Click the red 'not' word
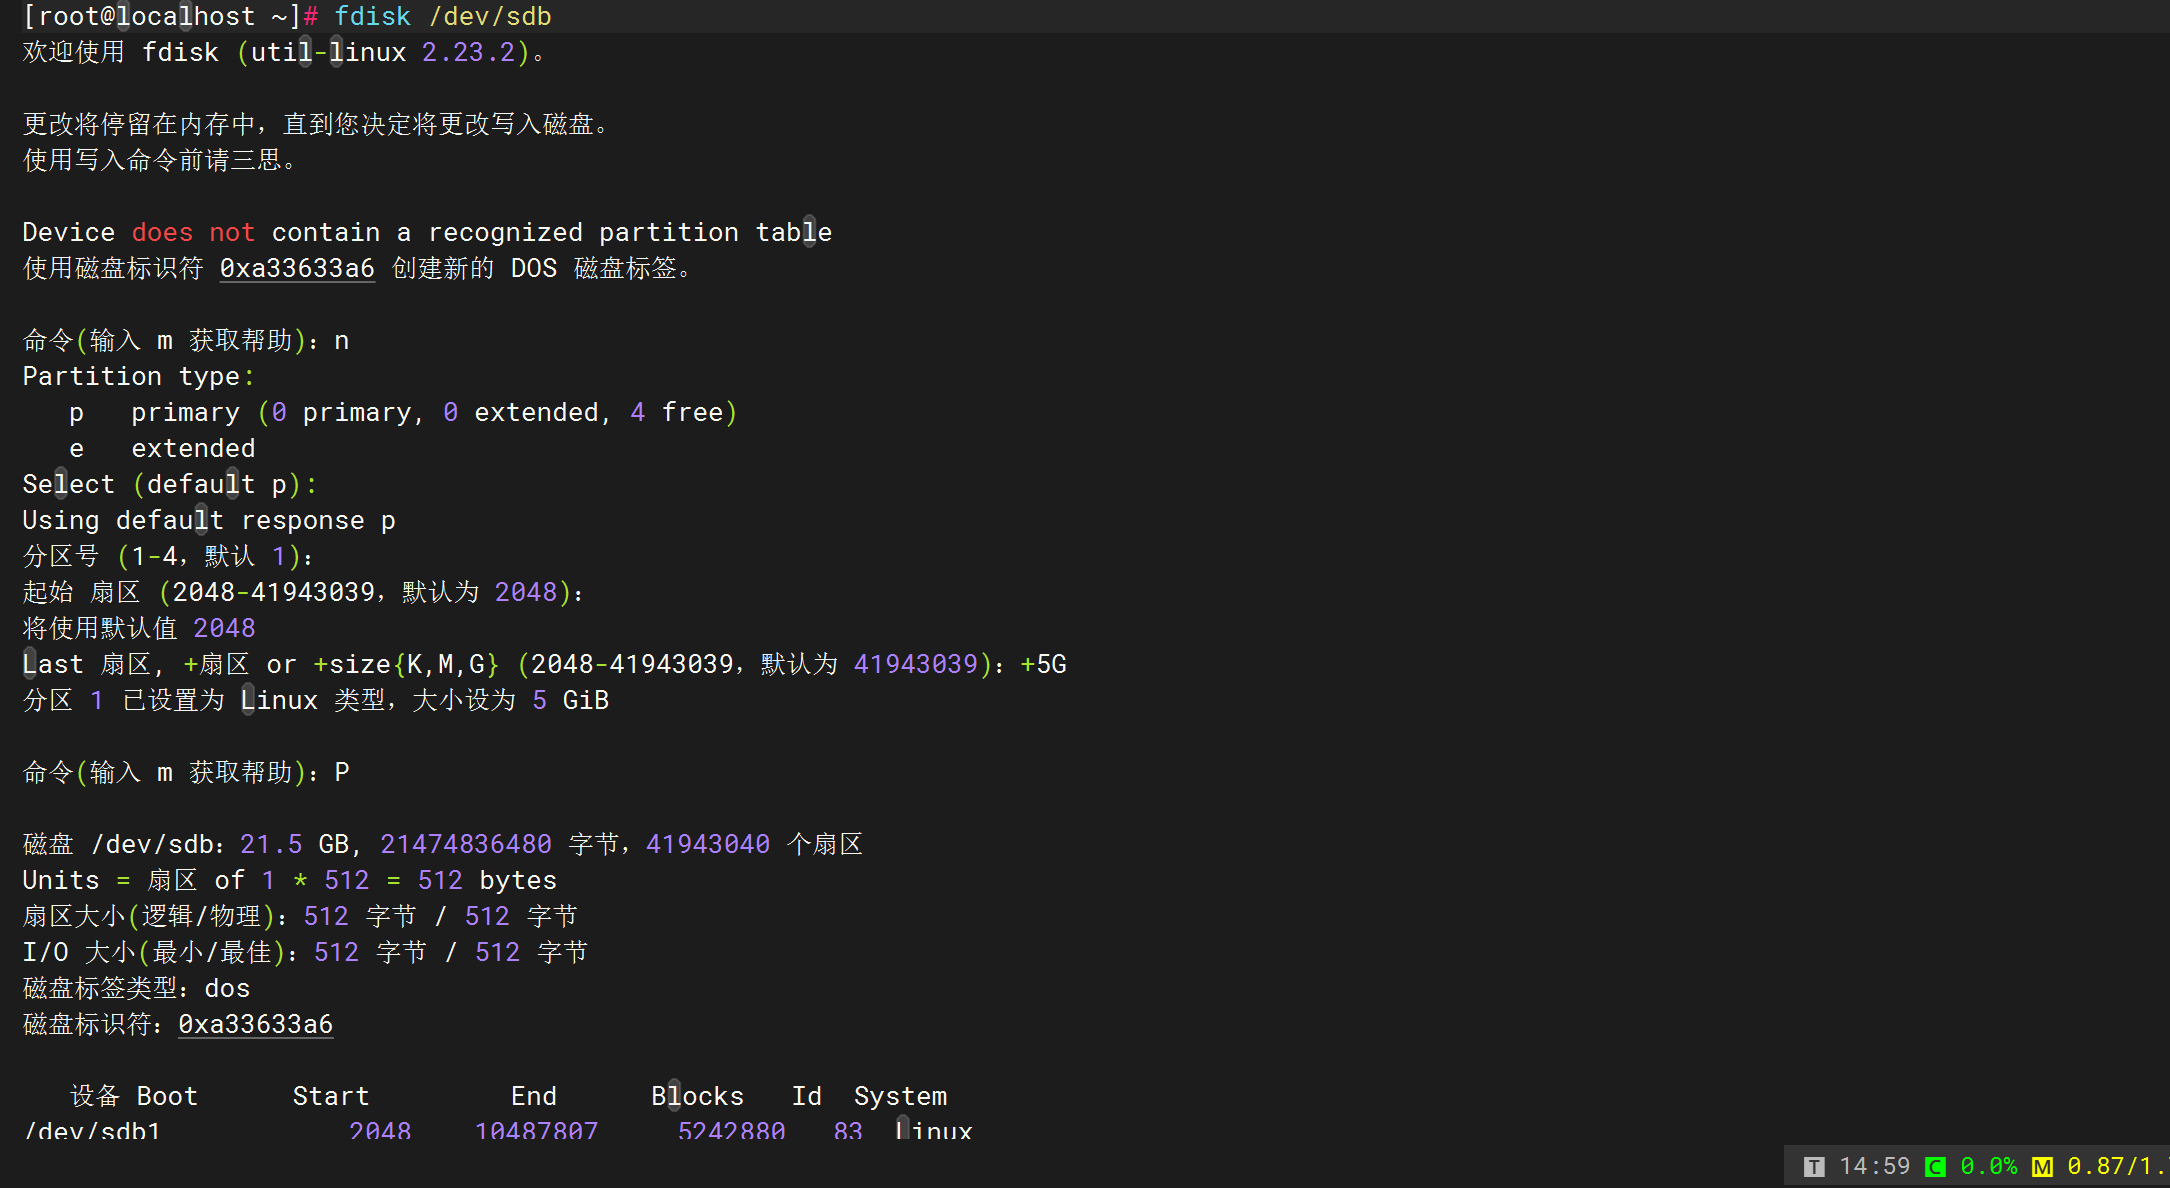 coord(232,232)
